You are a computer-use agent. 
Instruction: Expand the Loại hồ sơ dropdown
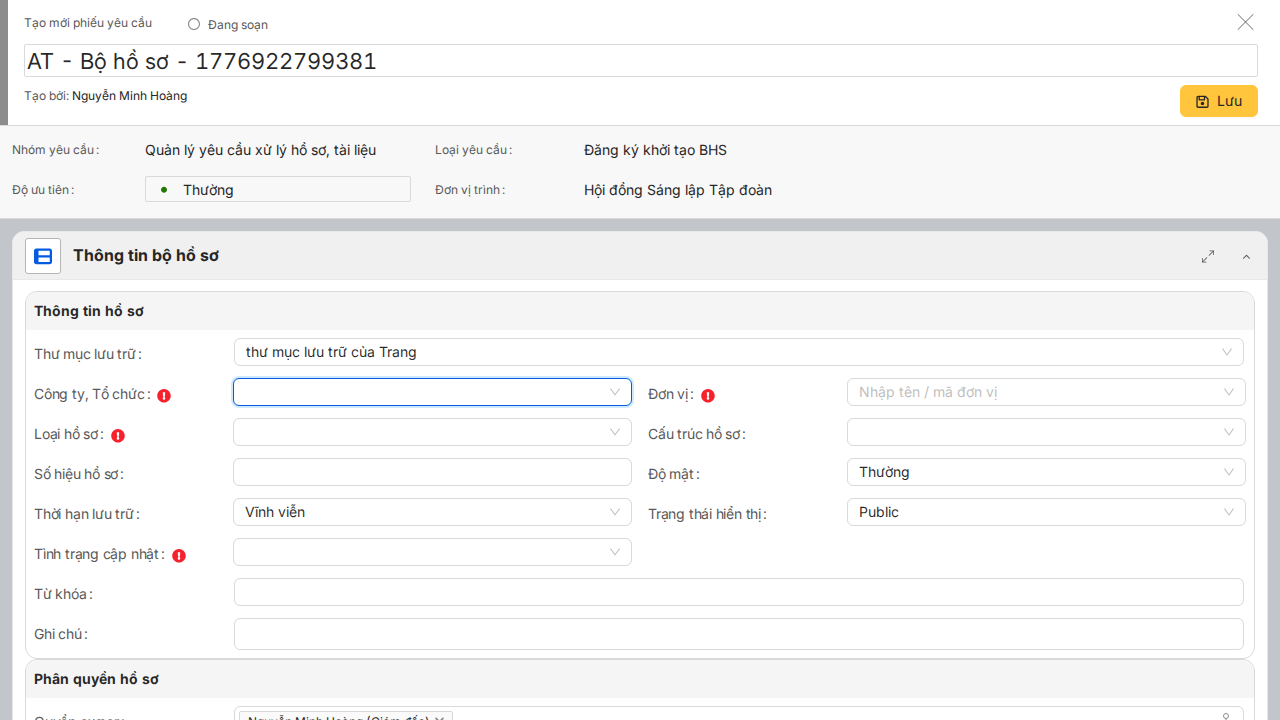click(432, 432)
